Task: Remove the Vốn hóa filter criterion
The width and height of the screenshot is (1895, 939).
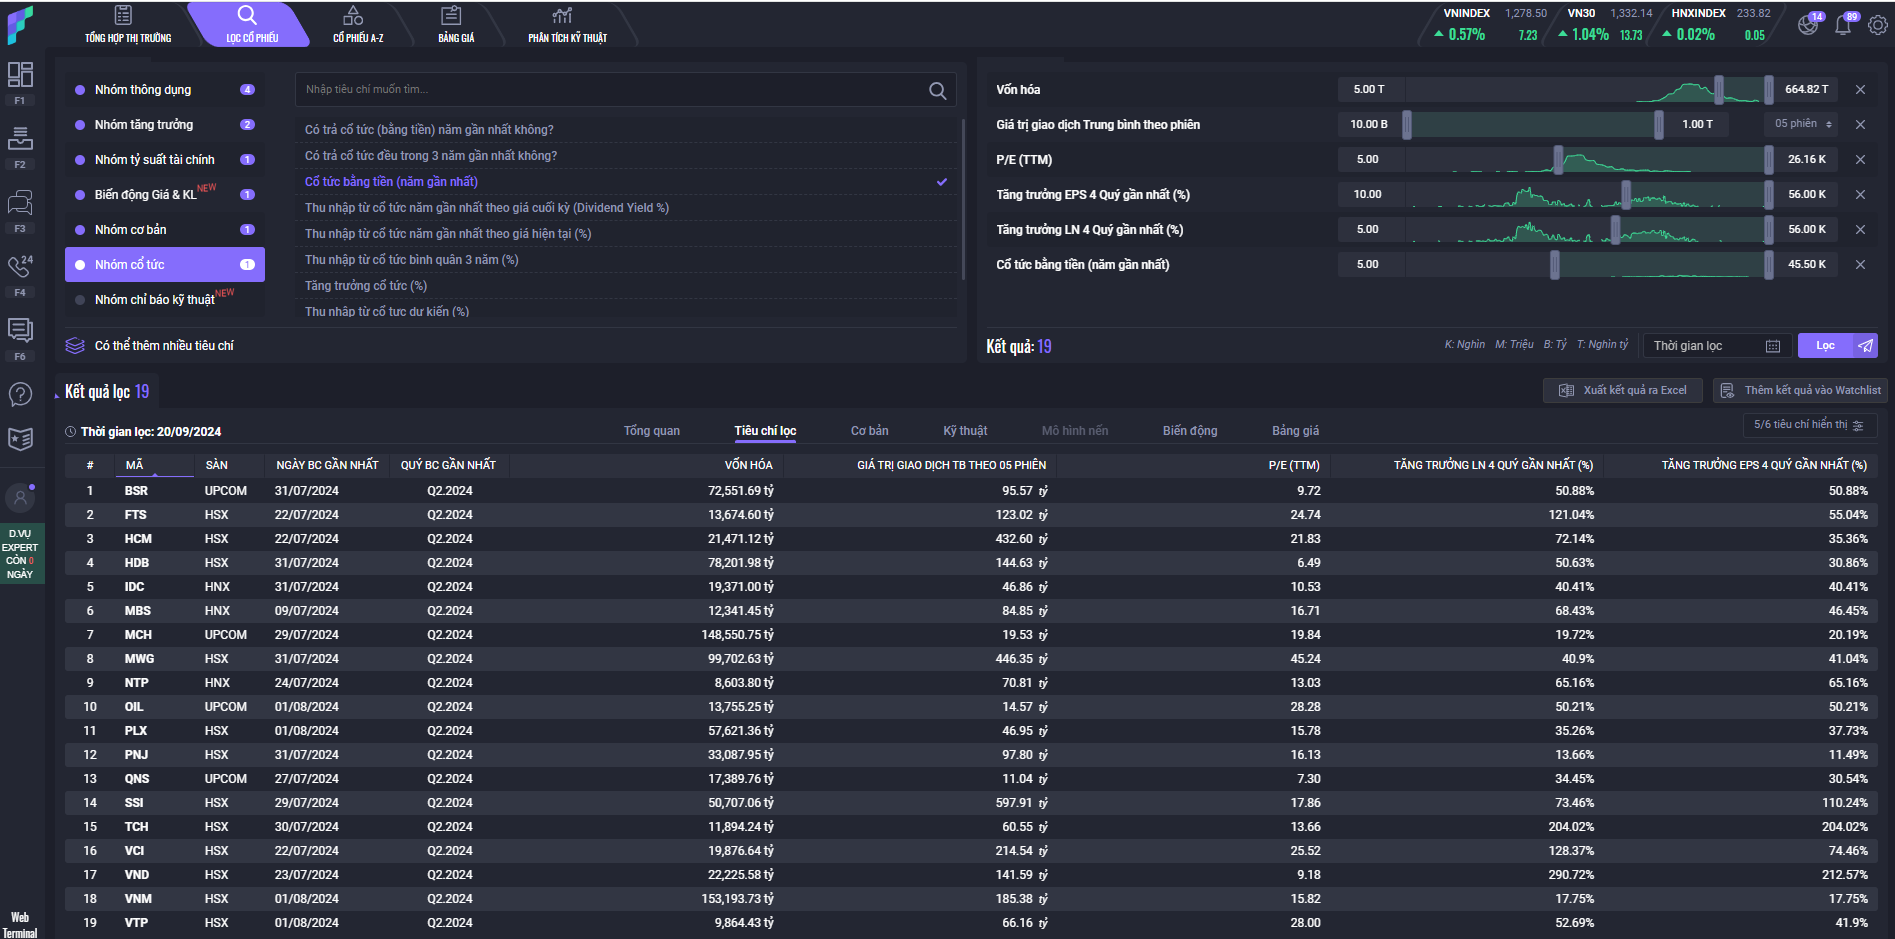Action: pos(1860,90)
